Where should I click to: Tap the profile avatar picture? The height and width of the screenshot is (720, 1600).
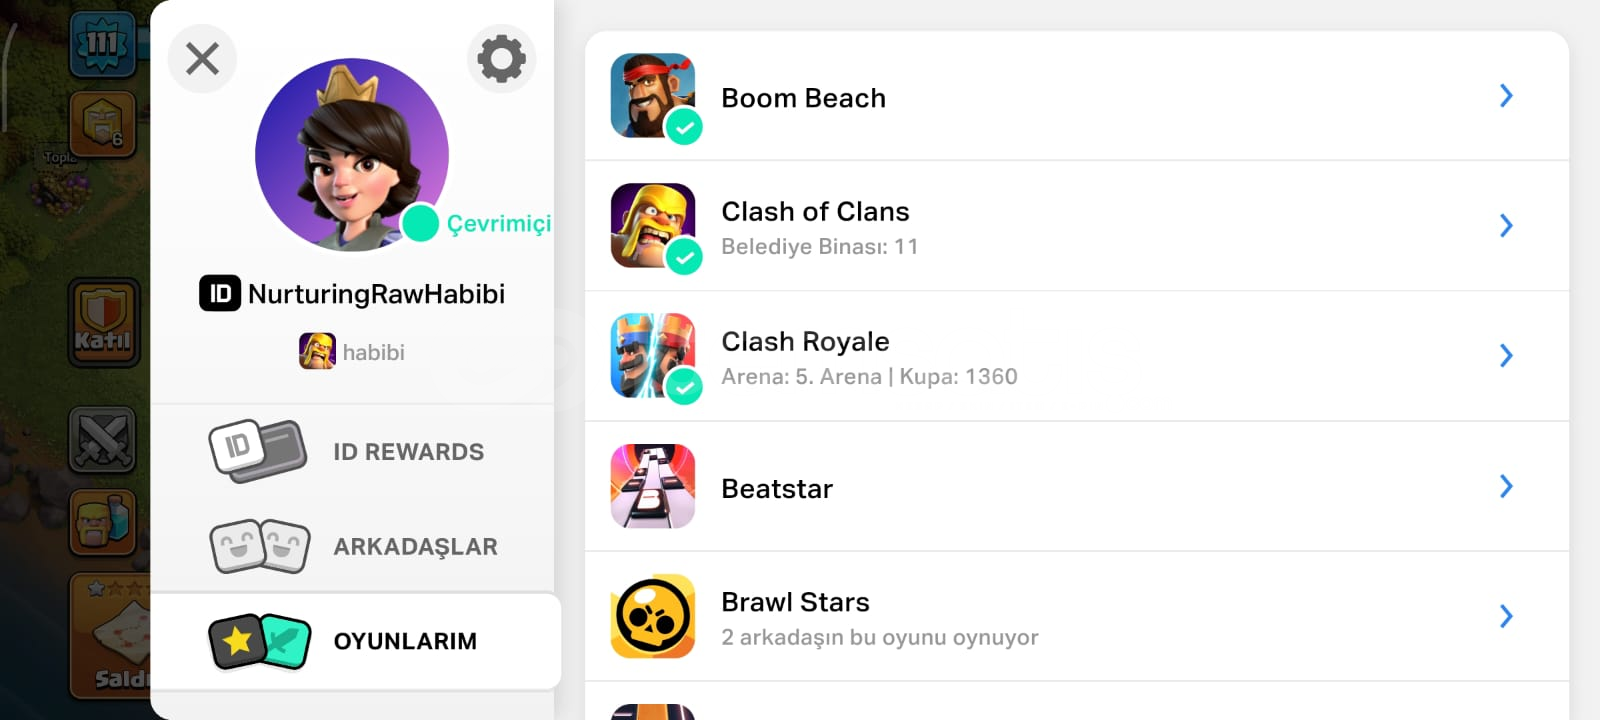point(350,153)
